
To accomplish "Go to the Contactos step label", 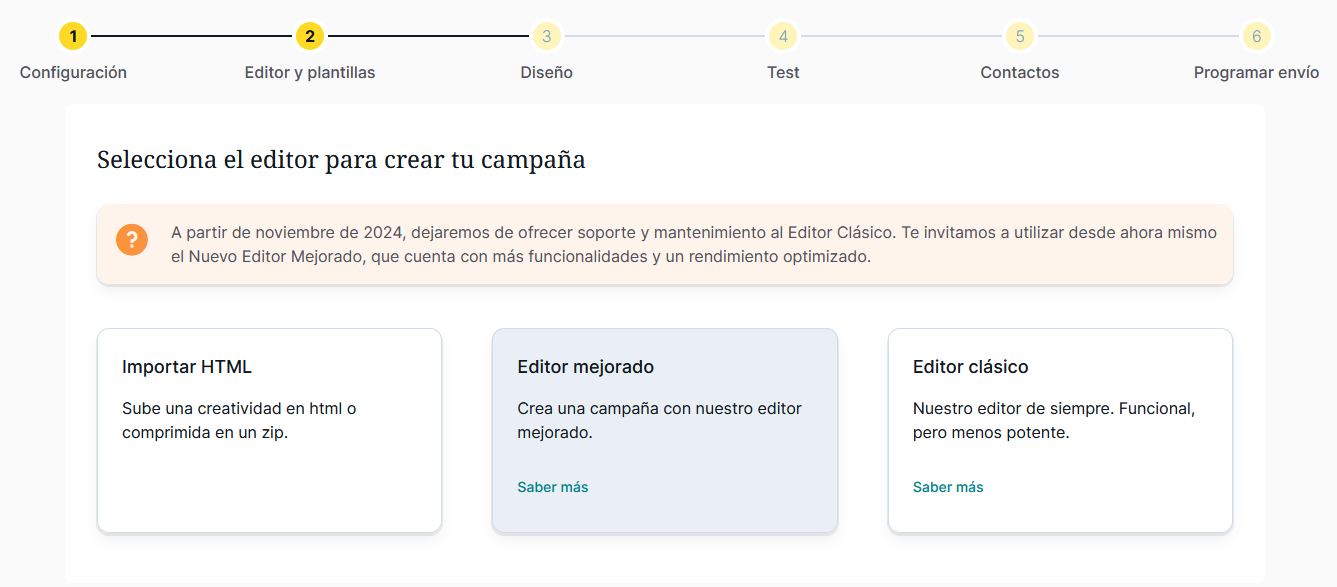I will (x=1020, y=72).
